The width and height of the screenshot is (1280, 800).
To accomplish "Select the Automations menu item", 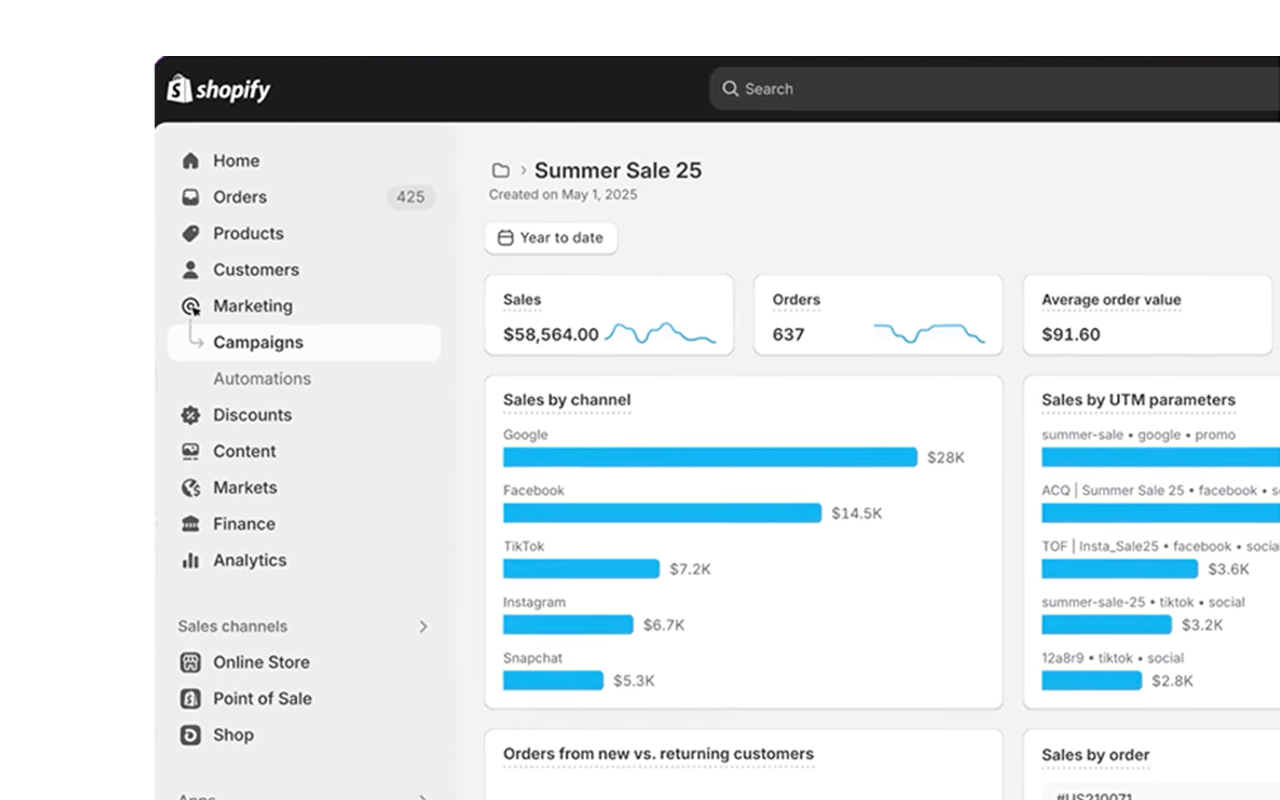I will click(262, 378).
